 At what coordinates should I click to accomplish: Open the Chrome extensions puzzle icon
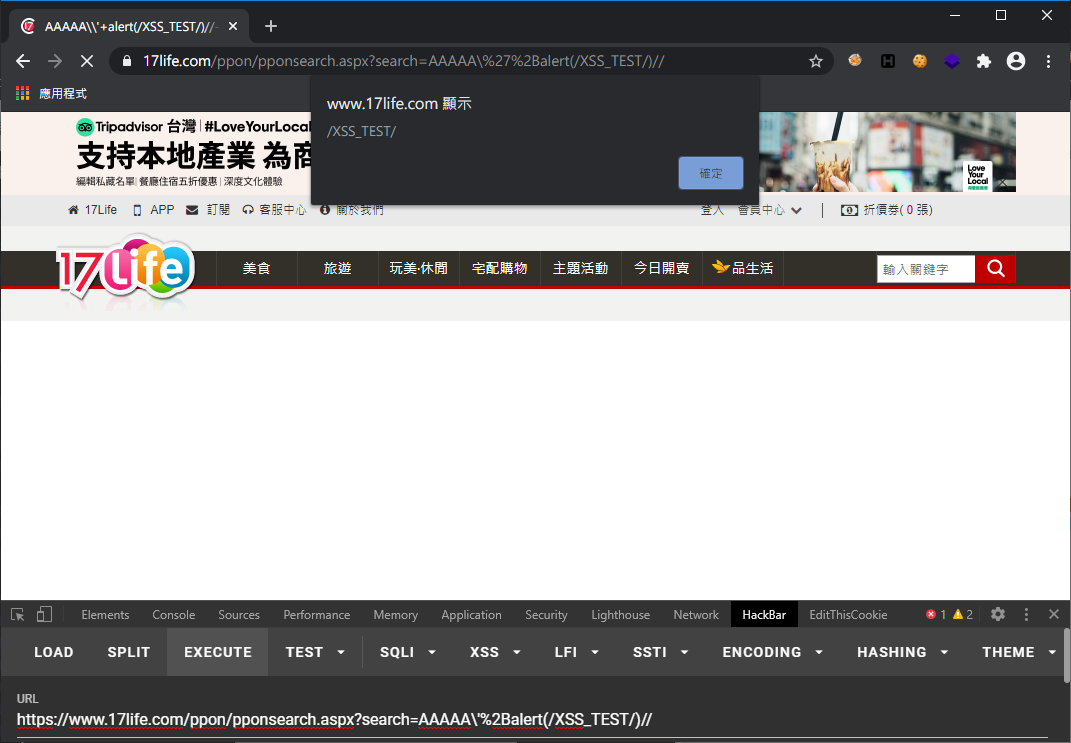pyautogui.click(x=984, y=61)
